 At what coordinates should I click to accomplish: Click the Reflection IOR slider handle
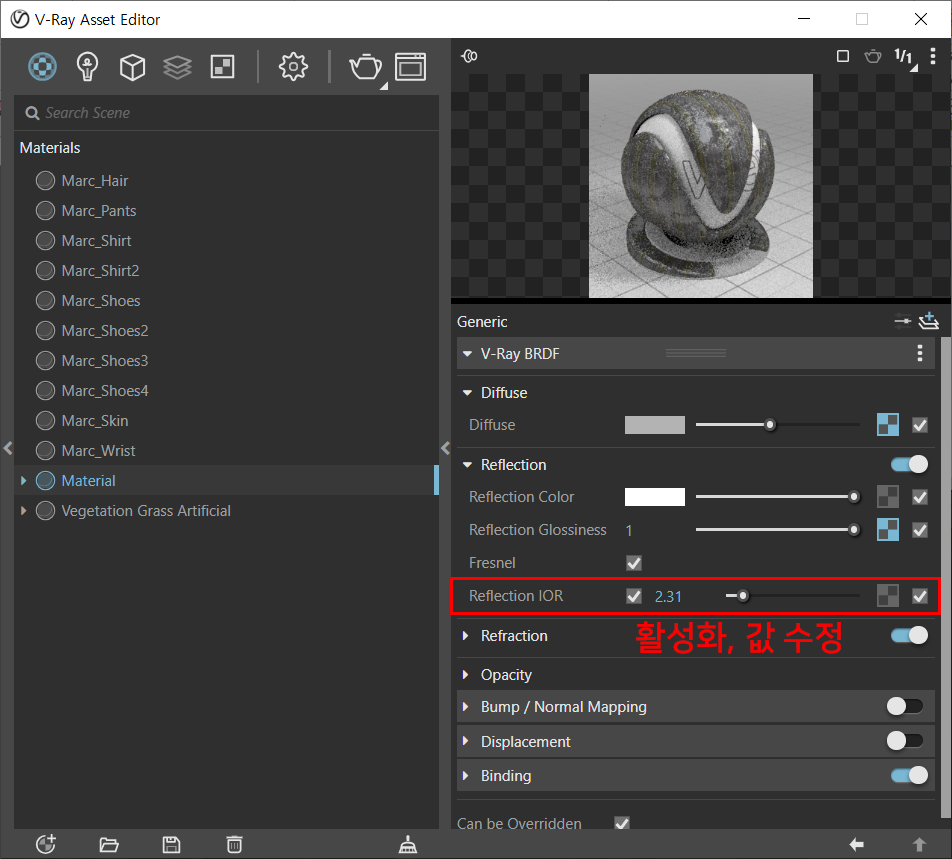(743, 596)
